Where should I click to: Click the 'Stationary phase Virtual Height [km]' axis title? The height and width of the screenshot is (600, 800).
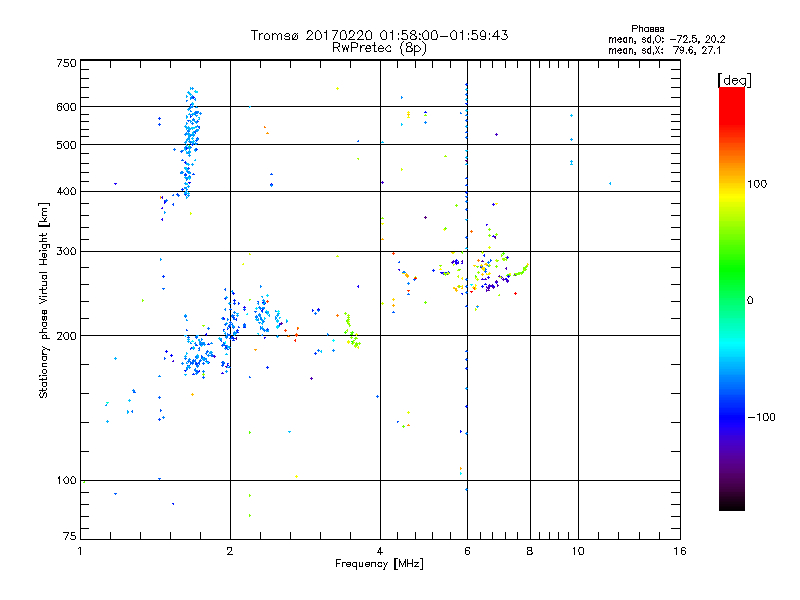point(44,301)
